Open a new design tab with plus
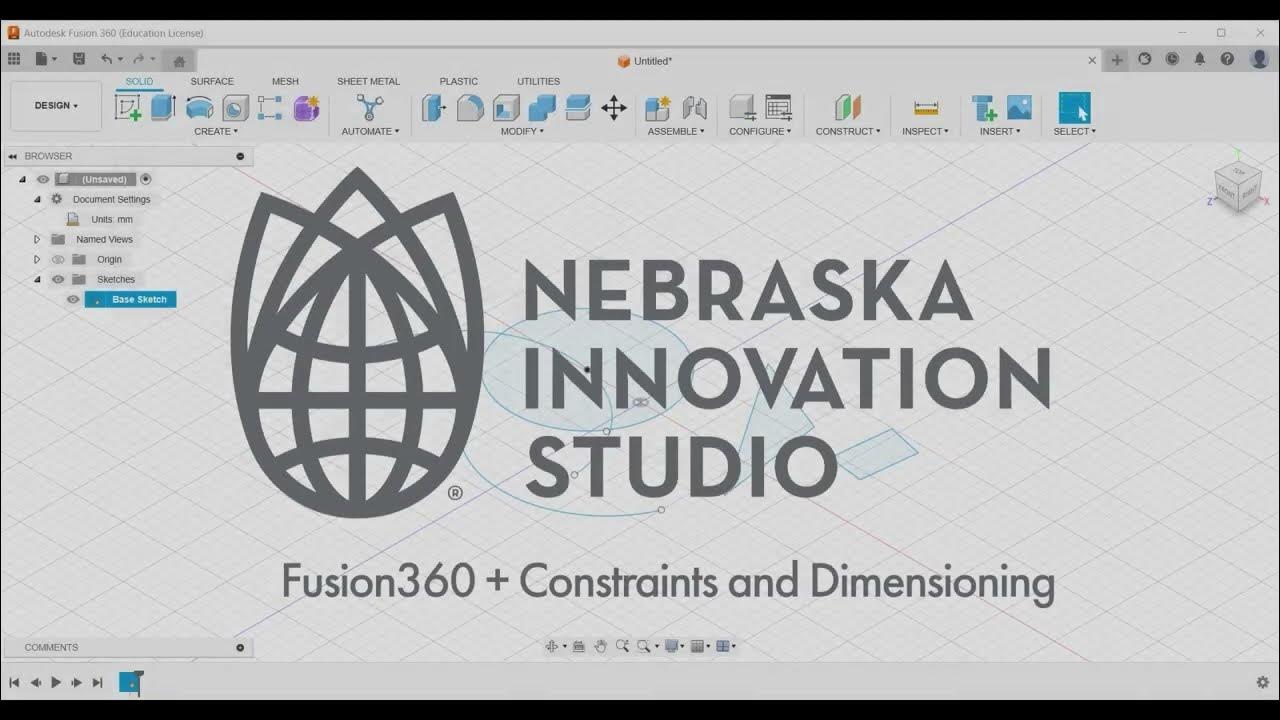 pos(1117,60)
